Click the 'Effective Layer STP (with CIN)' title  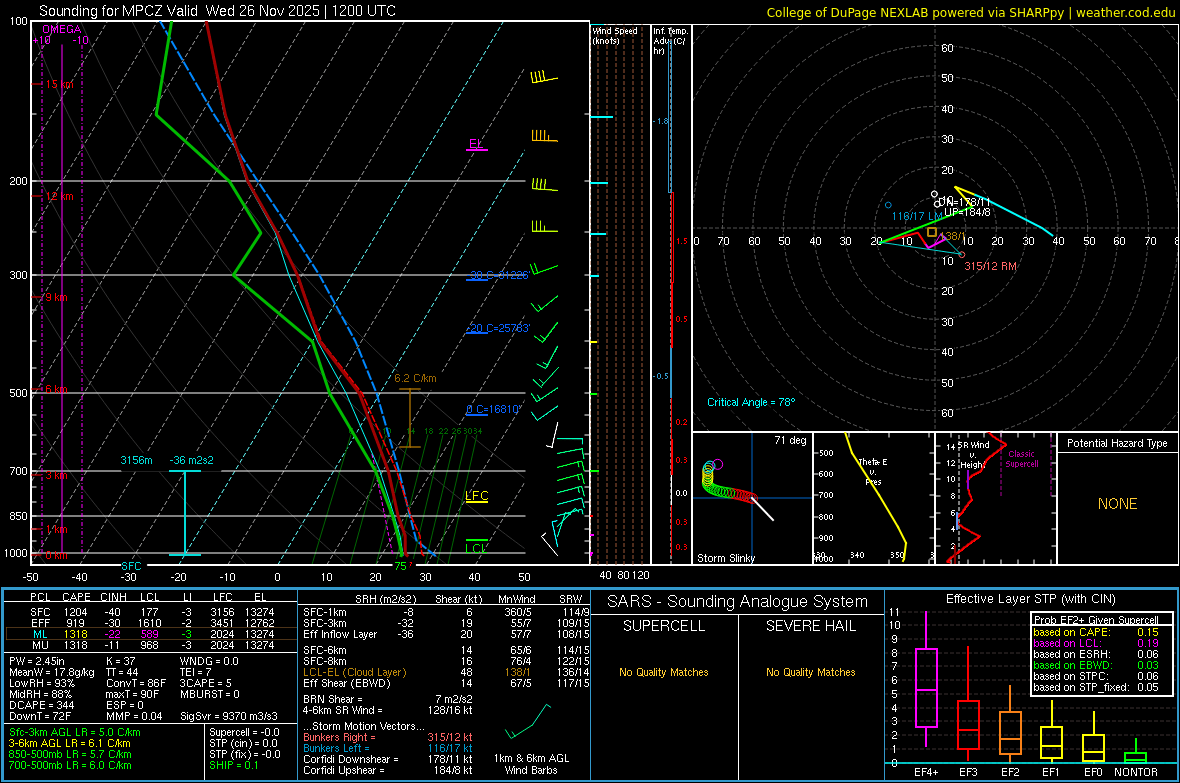(x=1030, y=599)
